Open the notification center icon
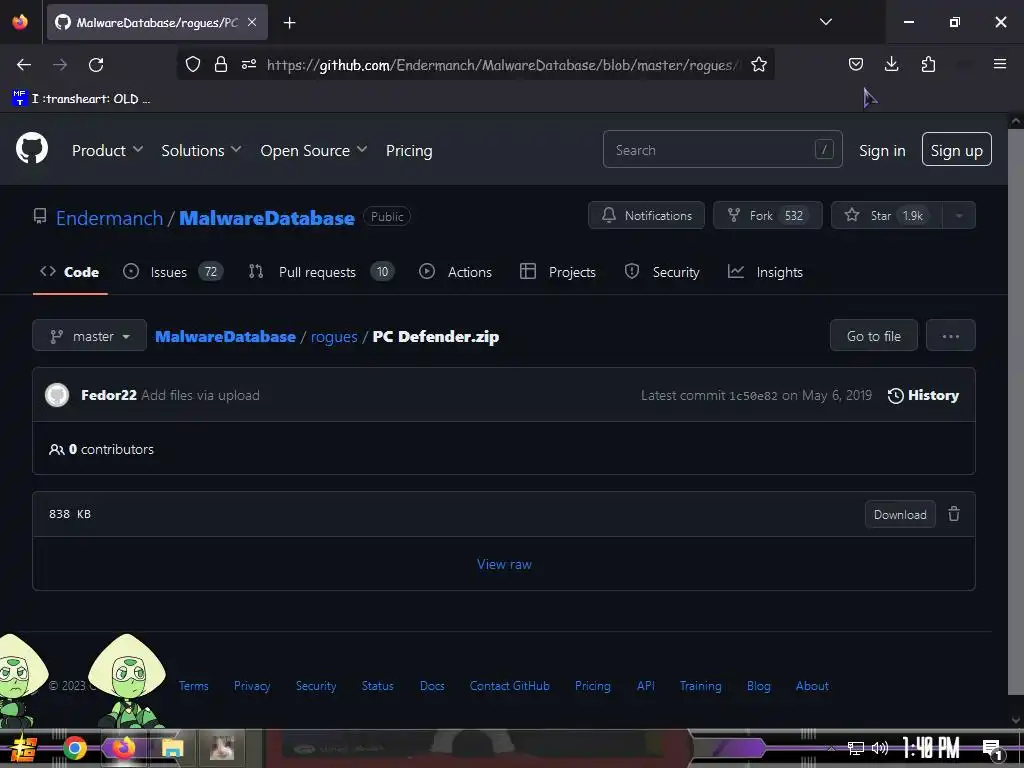1024x768 pixels. 992,749
